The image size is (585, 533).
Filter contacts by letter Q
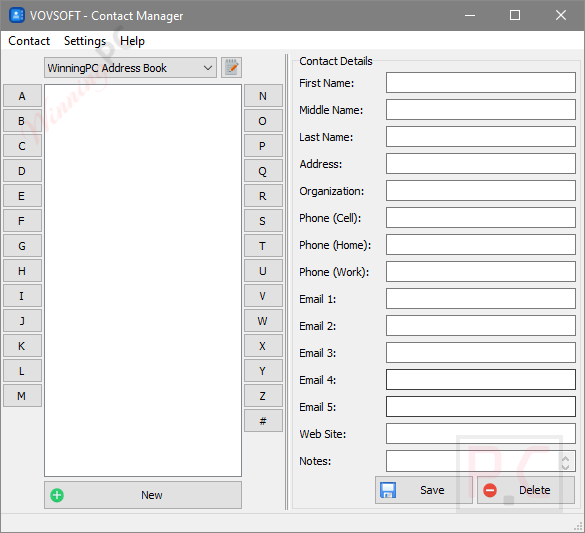click(x=263, y=171)
